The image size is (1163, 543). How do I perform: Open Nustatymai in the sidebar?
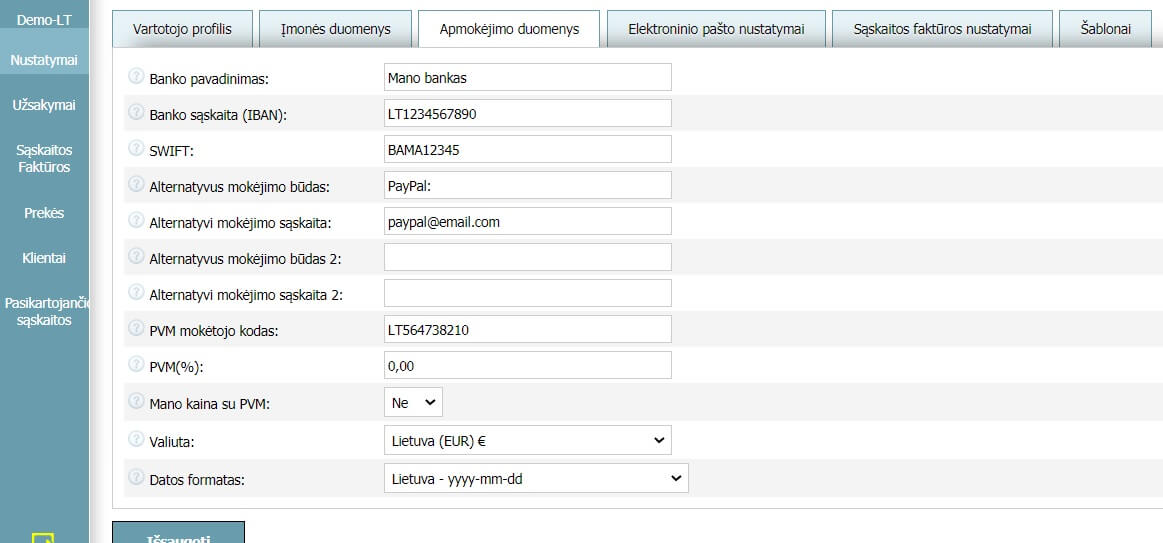coord(44,60)
